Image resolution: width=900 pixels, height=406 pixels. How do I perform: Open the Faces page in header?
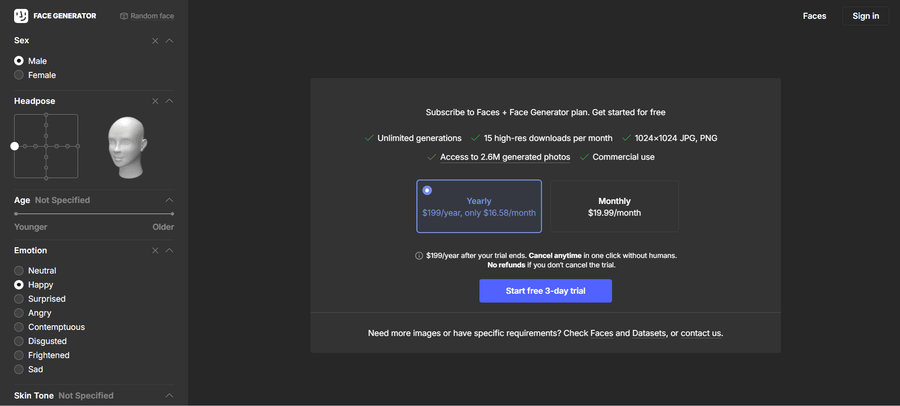point(814,16)
